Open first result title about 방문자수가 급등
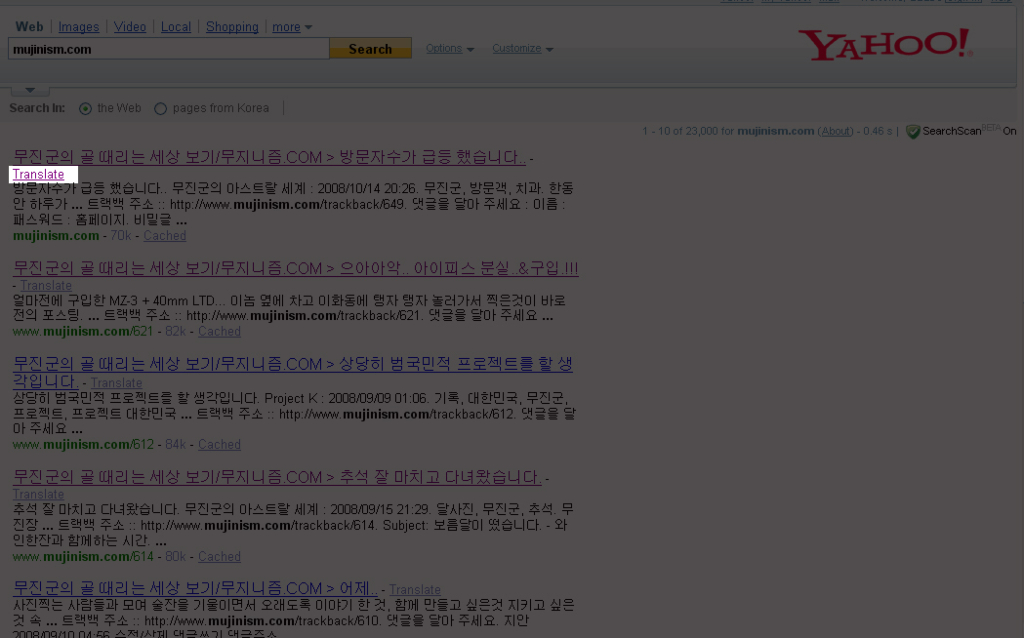Image resolution: width=1024 pixels, height=638 pixels. (269, 157)
